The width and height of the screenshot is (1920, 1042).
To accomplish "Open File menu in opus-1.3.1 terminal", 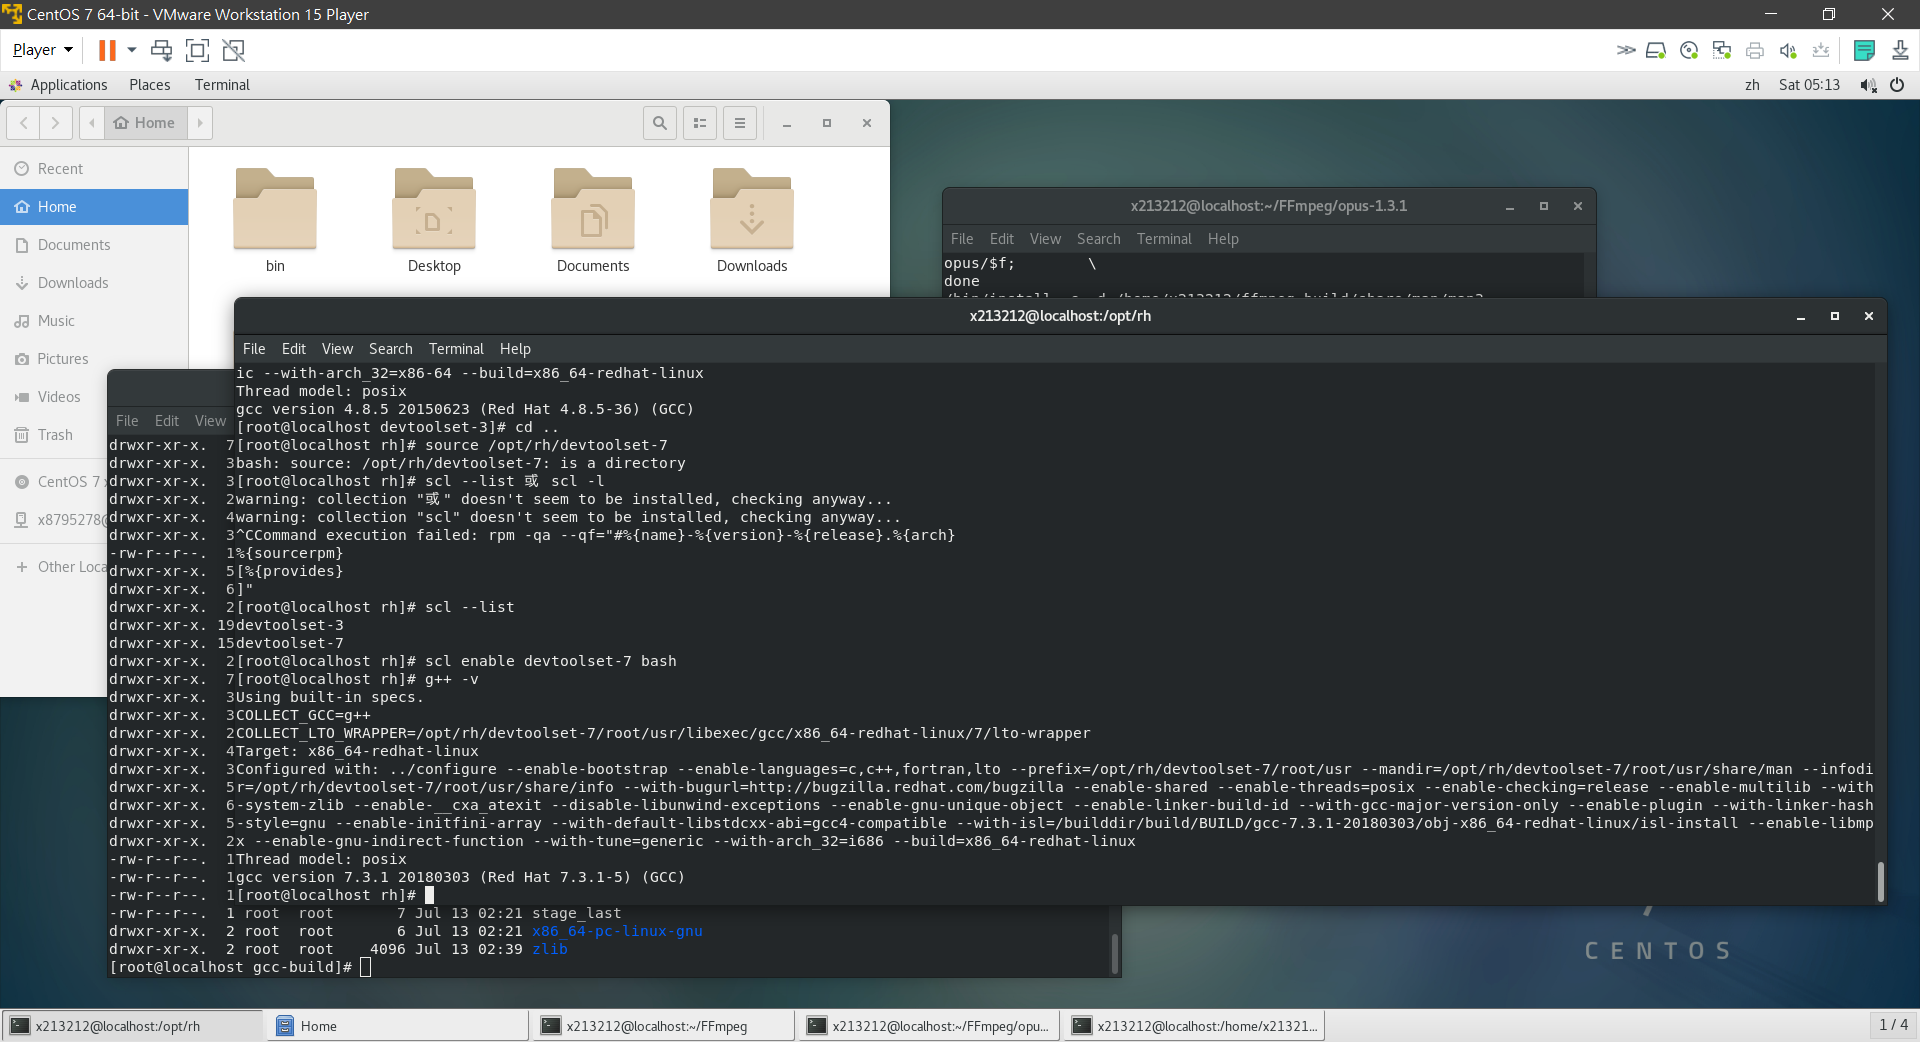I will click(x=962, y=239).
